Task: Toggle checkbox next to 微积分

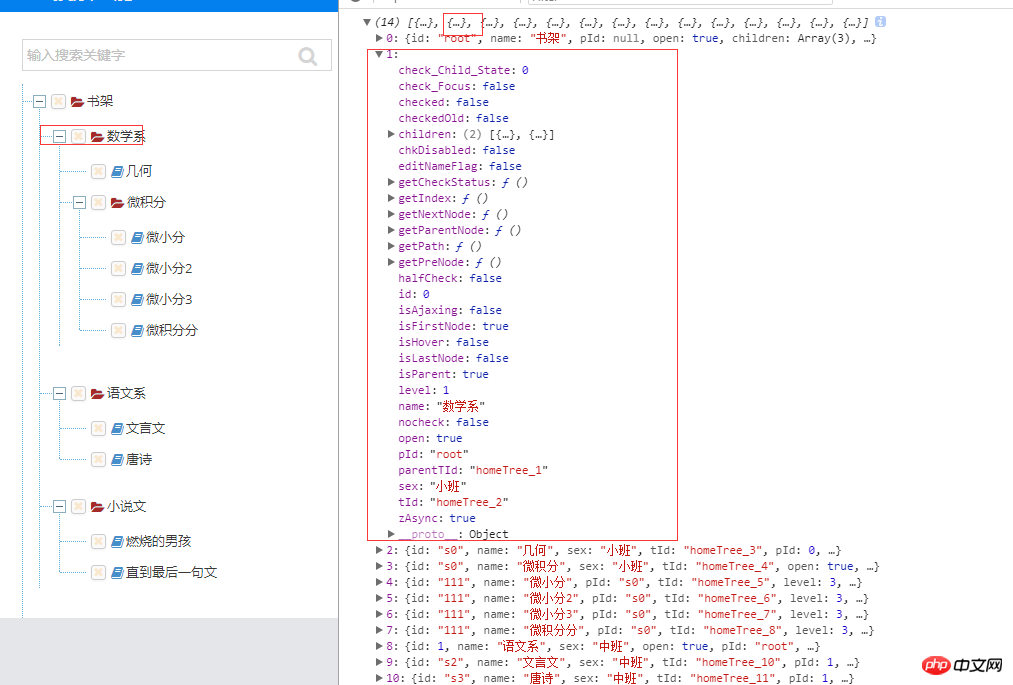Action: [x=98, y=203]
